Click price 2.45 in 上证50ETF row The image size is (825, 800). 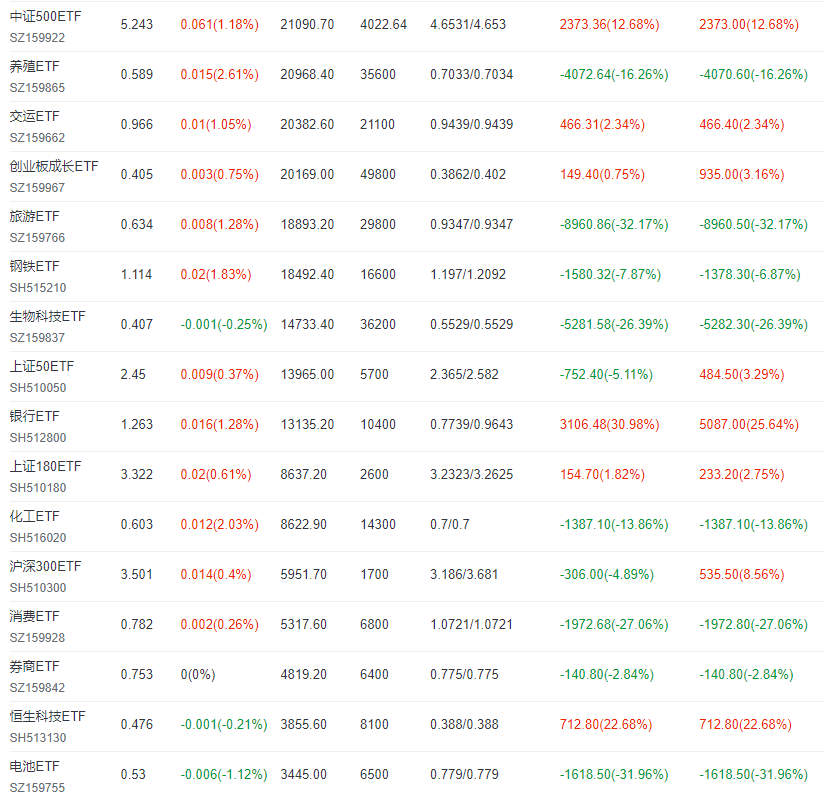(133, 375)
